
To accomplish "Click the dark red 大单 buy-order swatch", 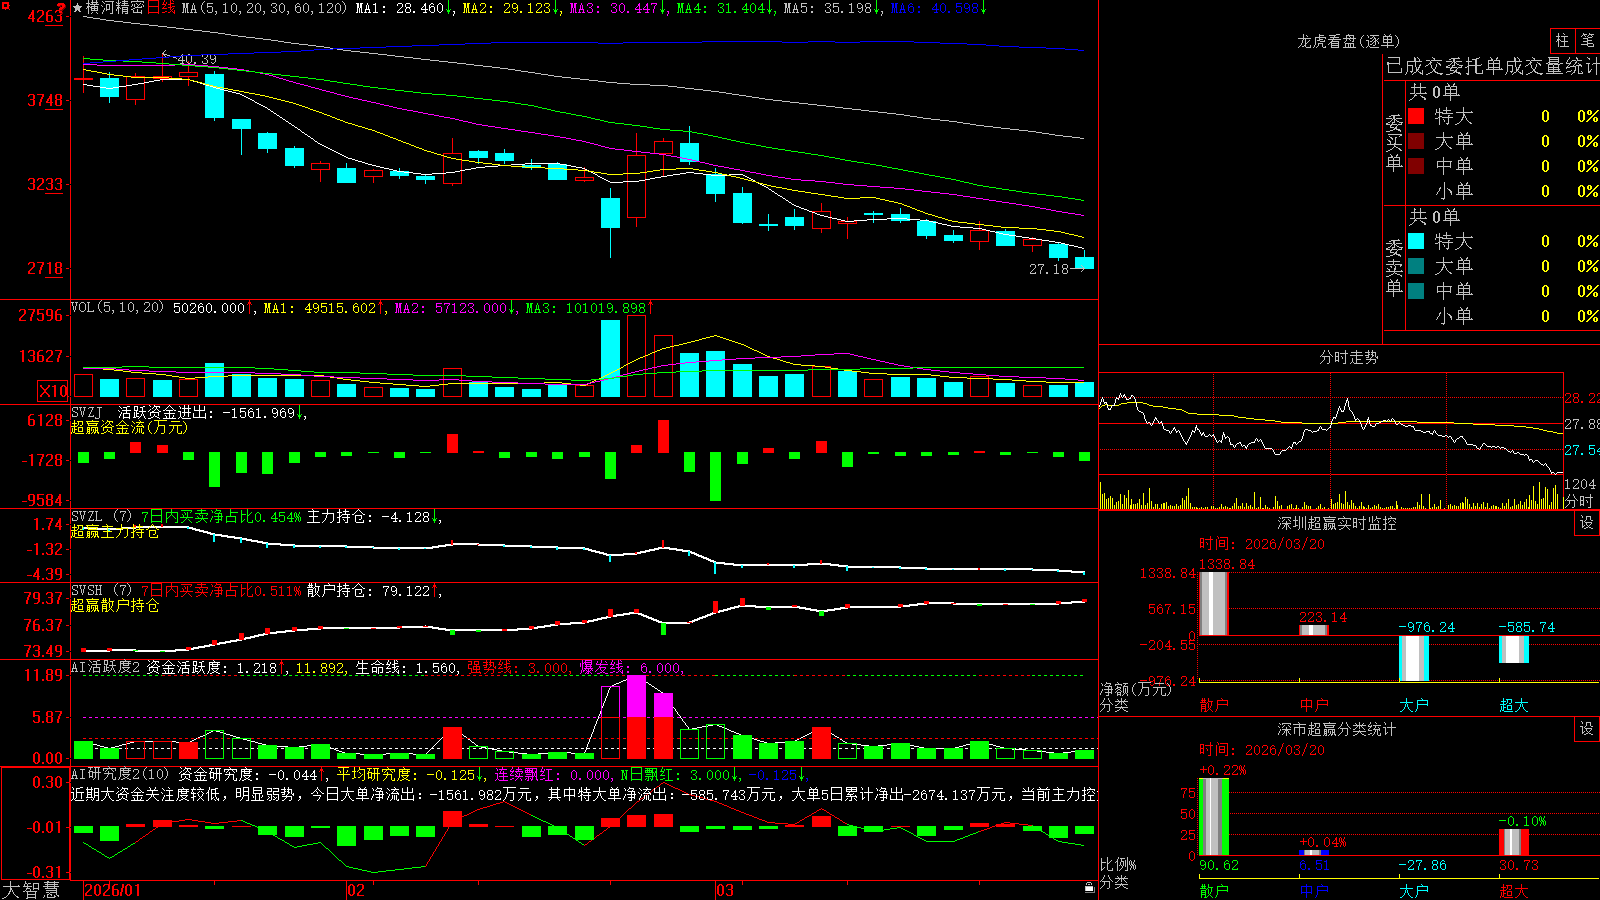I will click(1416, 141).
